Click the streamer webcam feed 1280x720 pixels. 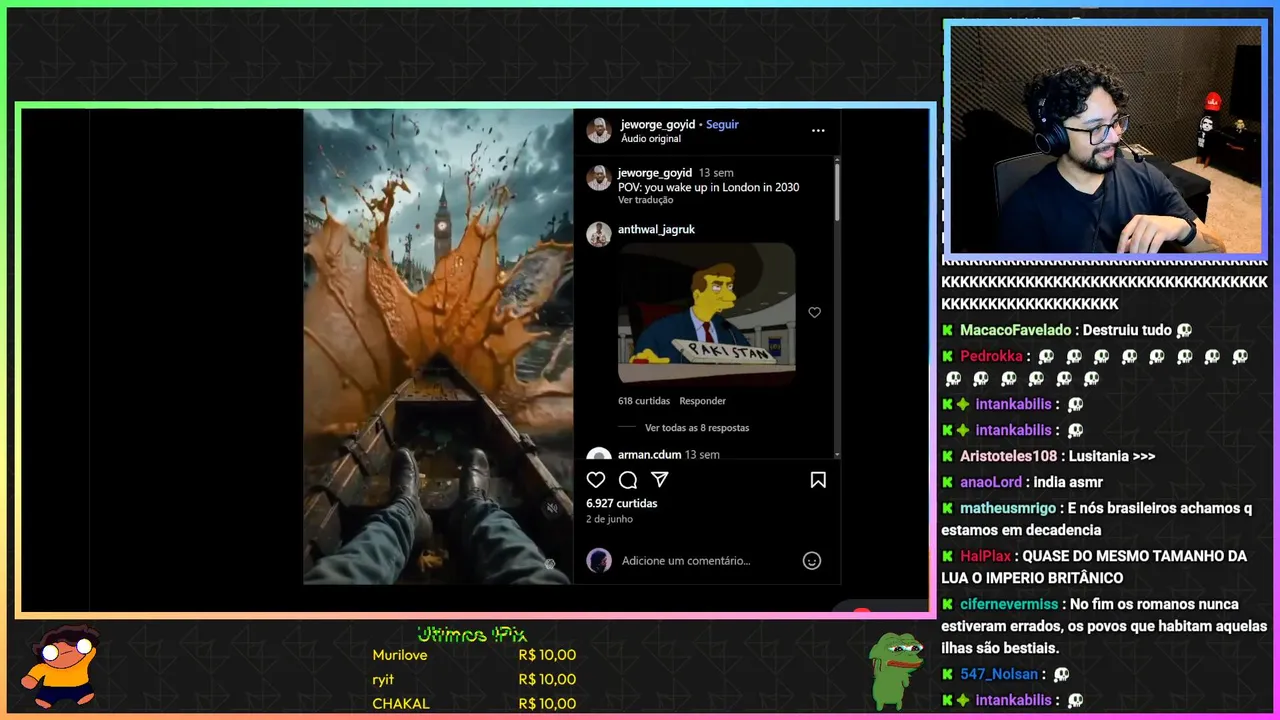click(x=1105, y=140)
